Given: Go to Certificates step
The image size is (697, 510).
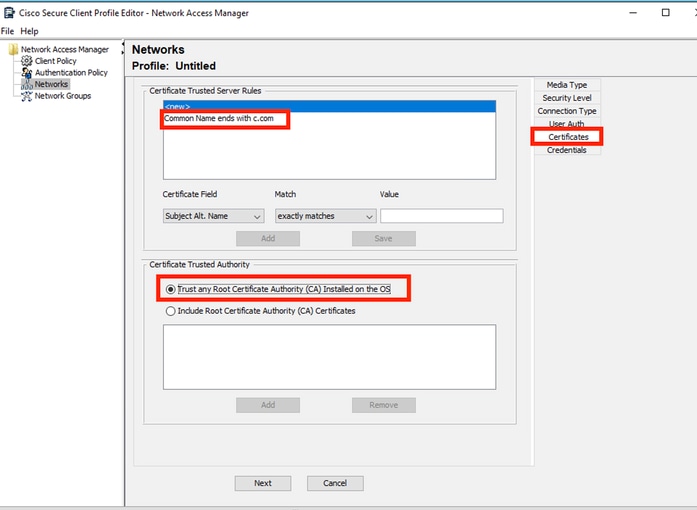Looking at the screenshot, I should (x=568, y=137).
